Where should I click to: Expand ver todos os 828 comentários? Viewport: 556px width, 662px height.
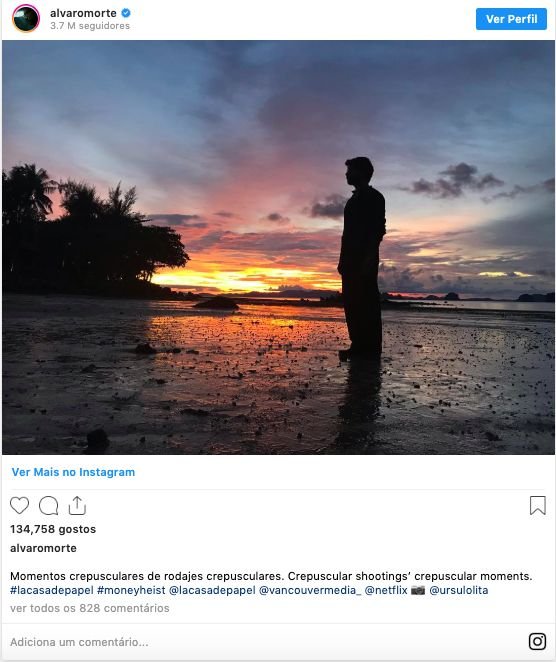(x=90, y=608)
